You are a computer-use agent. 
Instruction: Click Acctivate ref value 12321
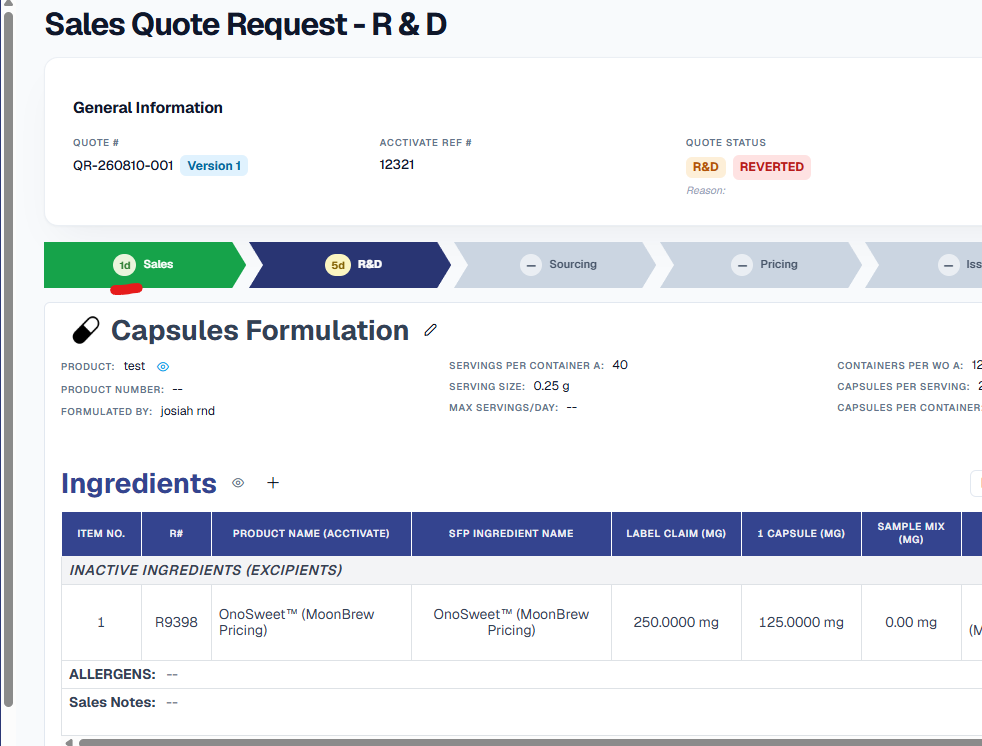(397, 165)
